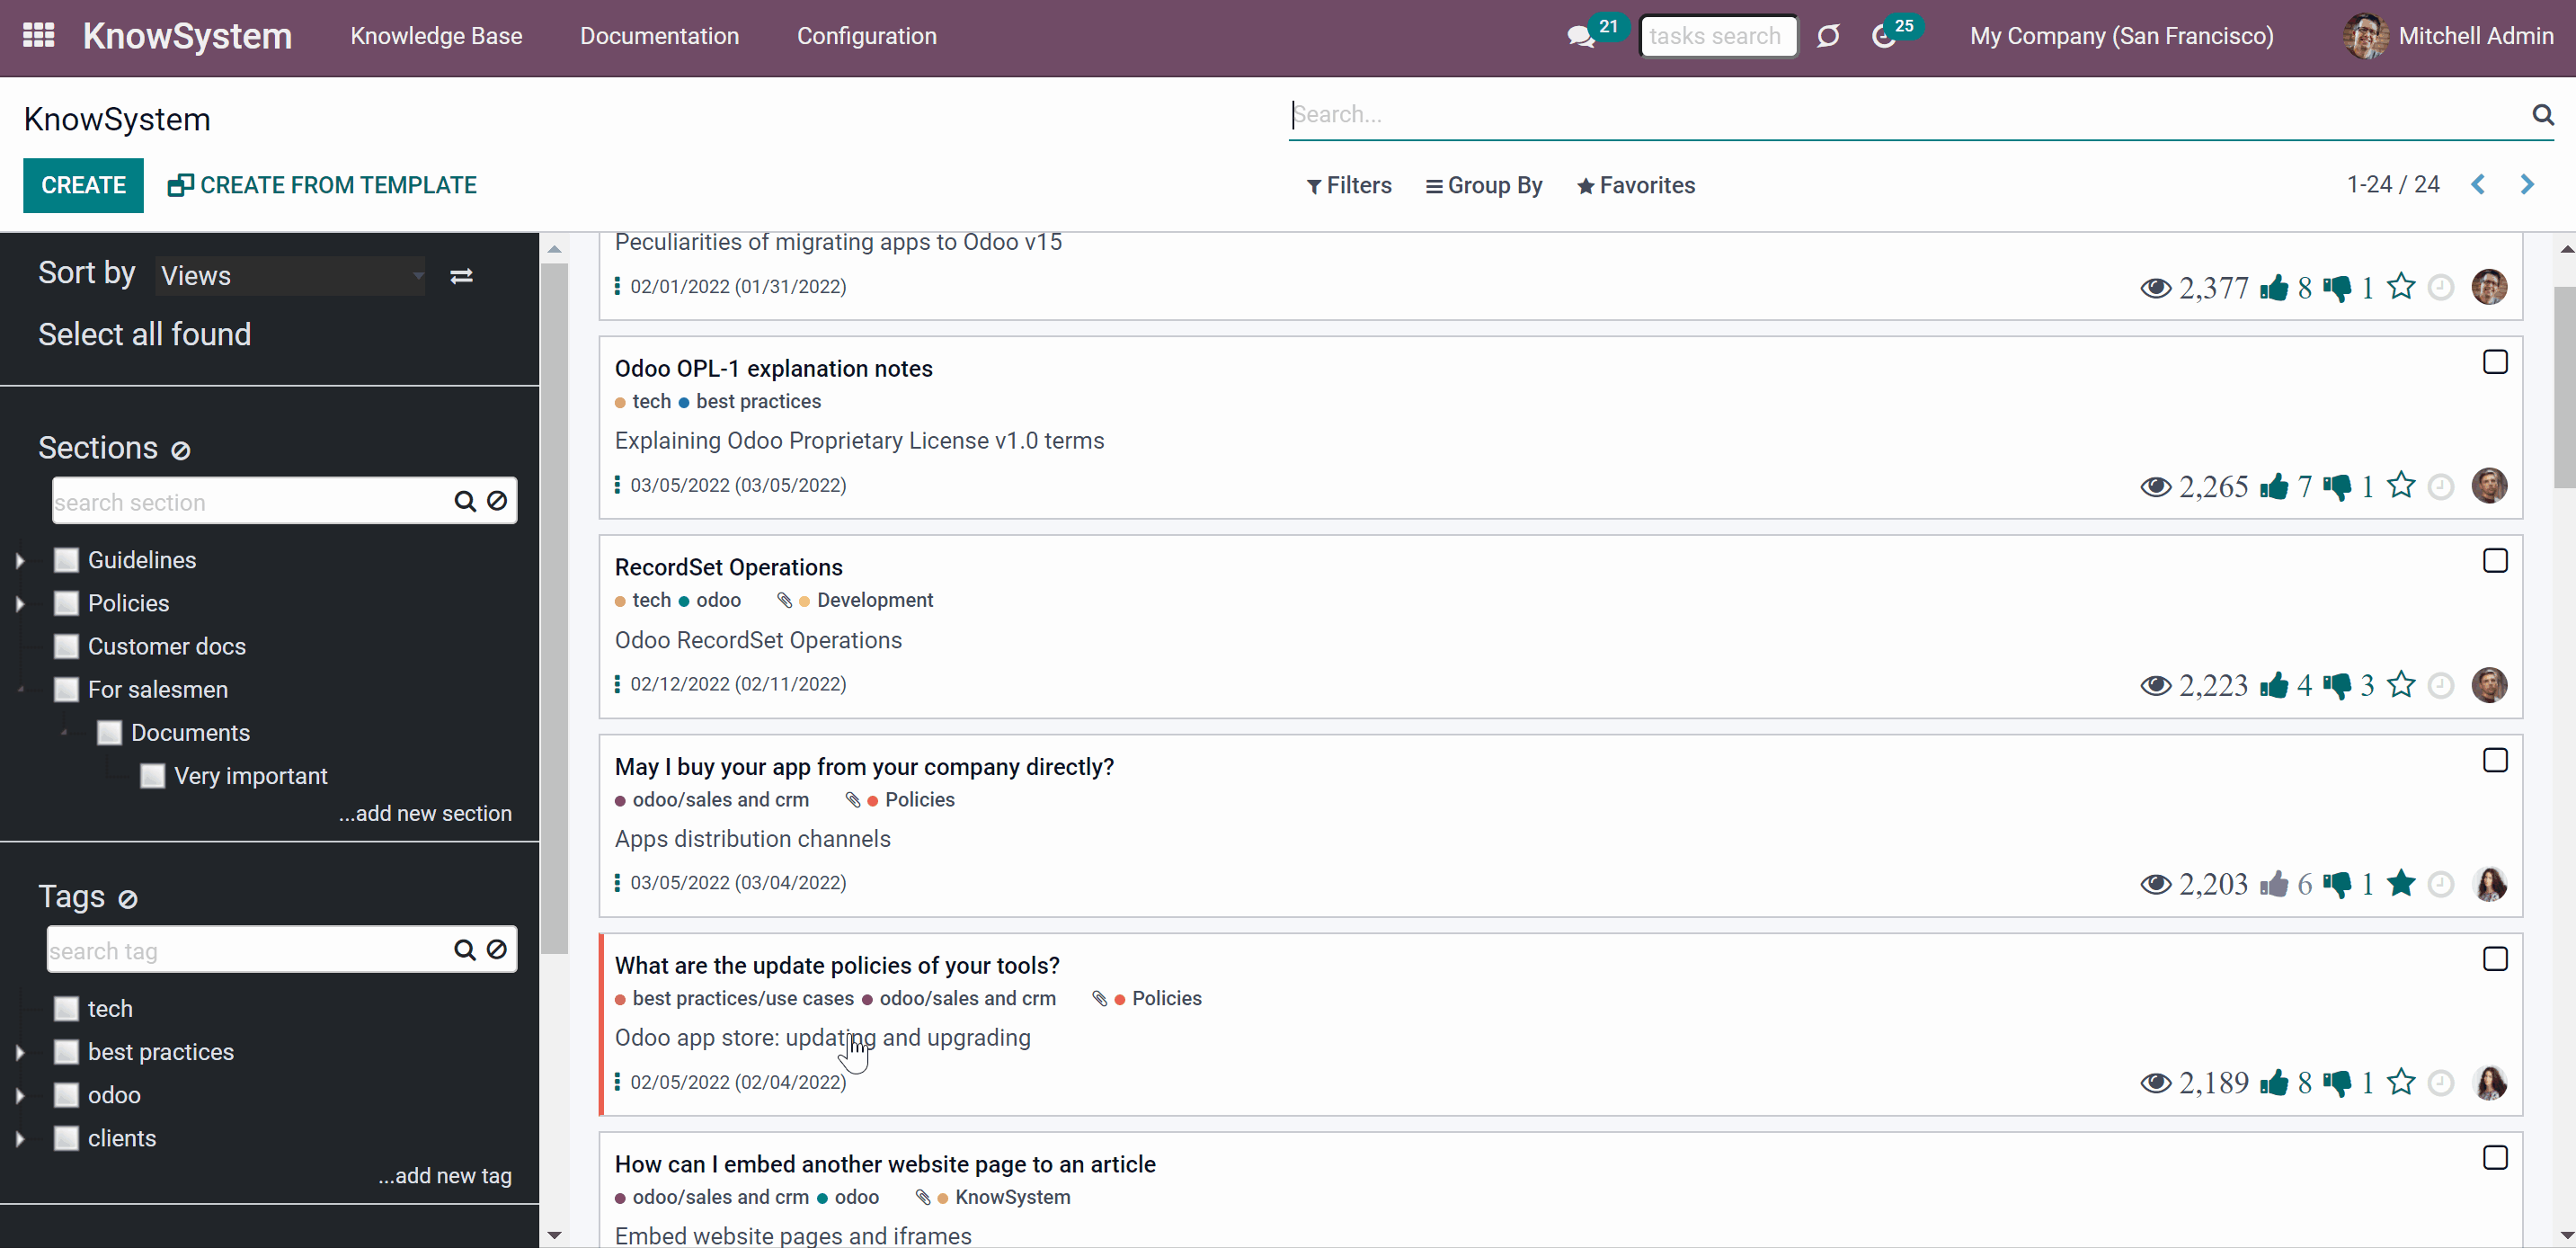Click the refresh icon in top bar

(1828, 37)
